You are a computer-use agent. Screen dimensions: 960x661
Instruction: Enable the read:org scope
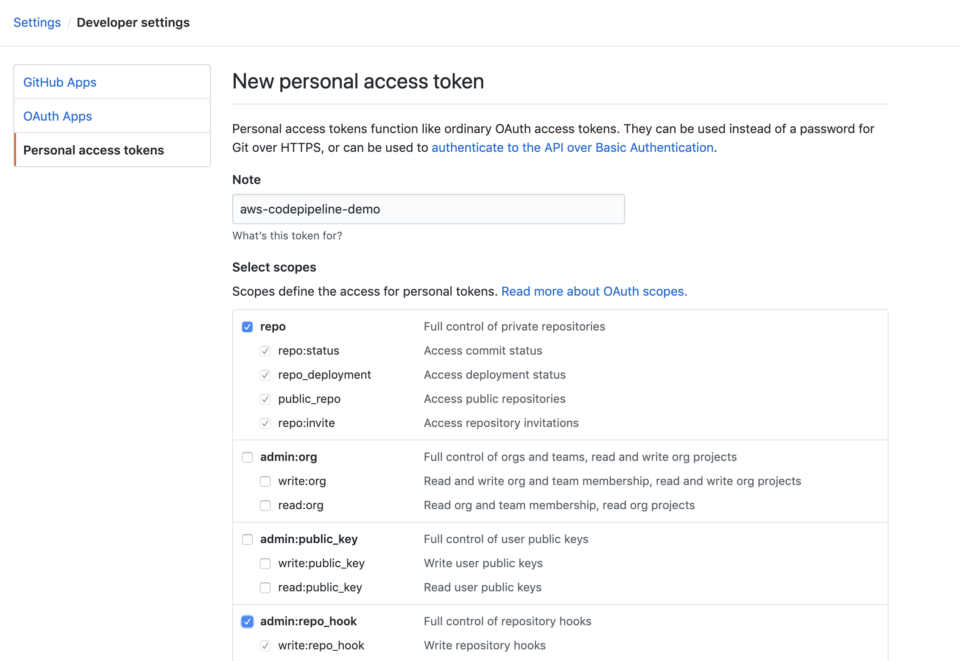click(x=264, y=505)
